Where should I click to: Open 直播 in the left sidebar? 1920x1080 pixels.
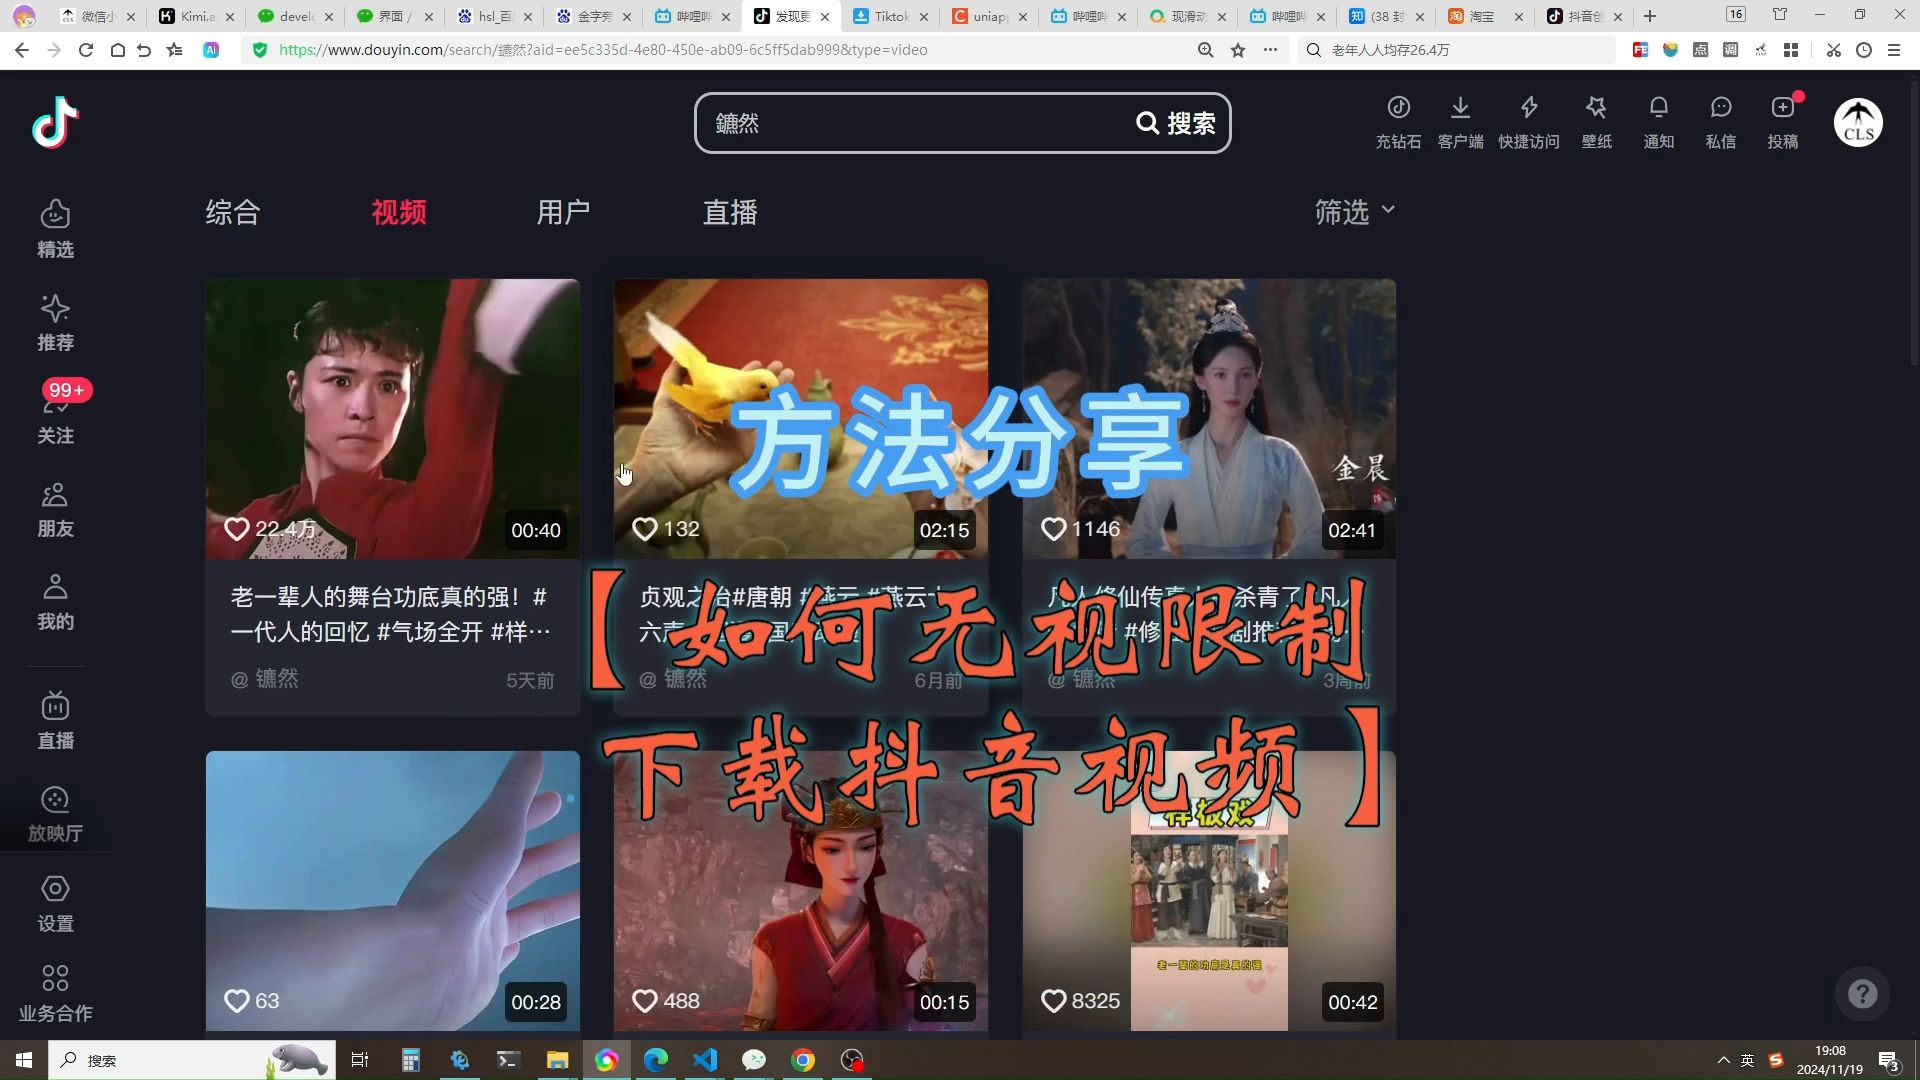(x=55, y=720)
